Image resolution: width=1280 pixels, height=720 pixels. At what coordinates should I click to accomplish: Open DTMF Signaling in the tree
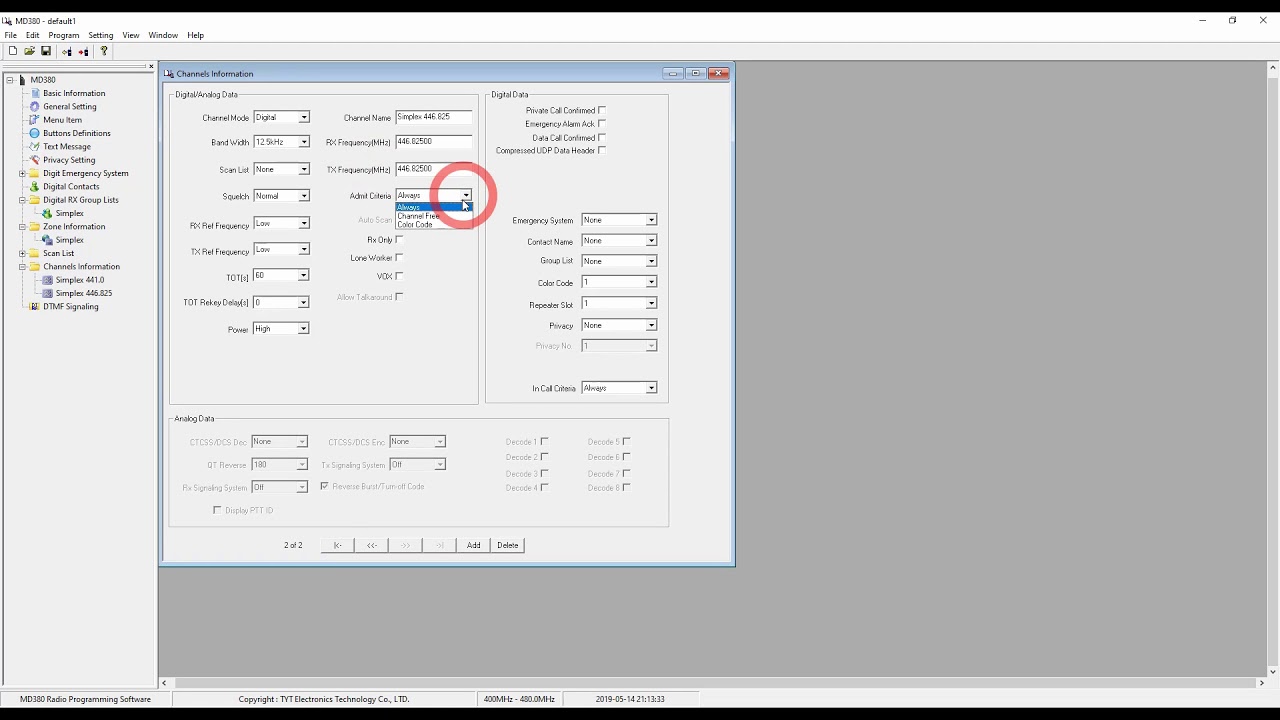pyautogui.click(x=71, y=306)
